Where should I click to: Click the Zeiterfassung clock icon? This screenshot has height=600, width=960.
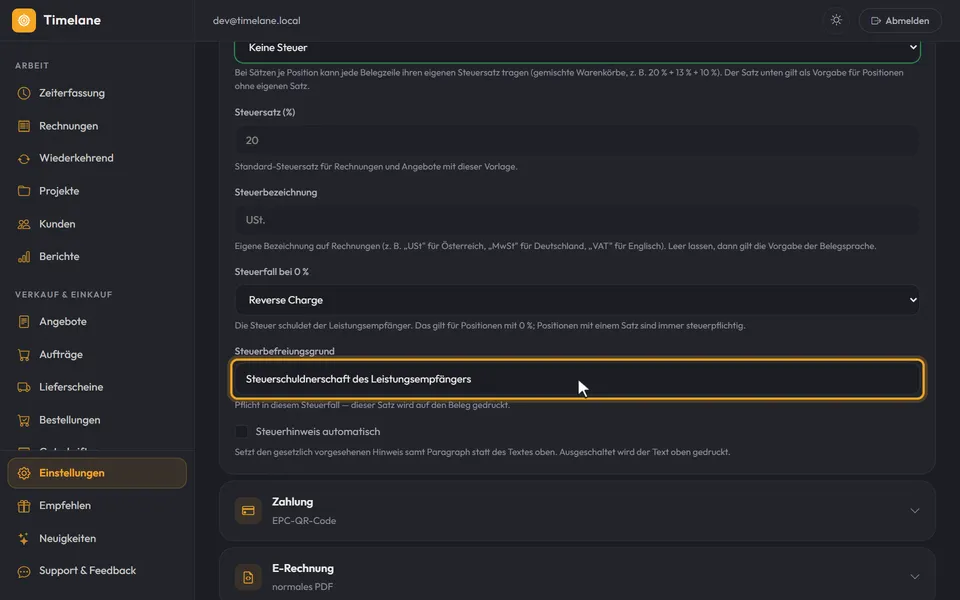coord(24,93)
